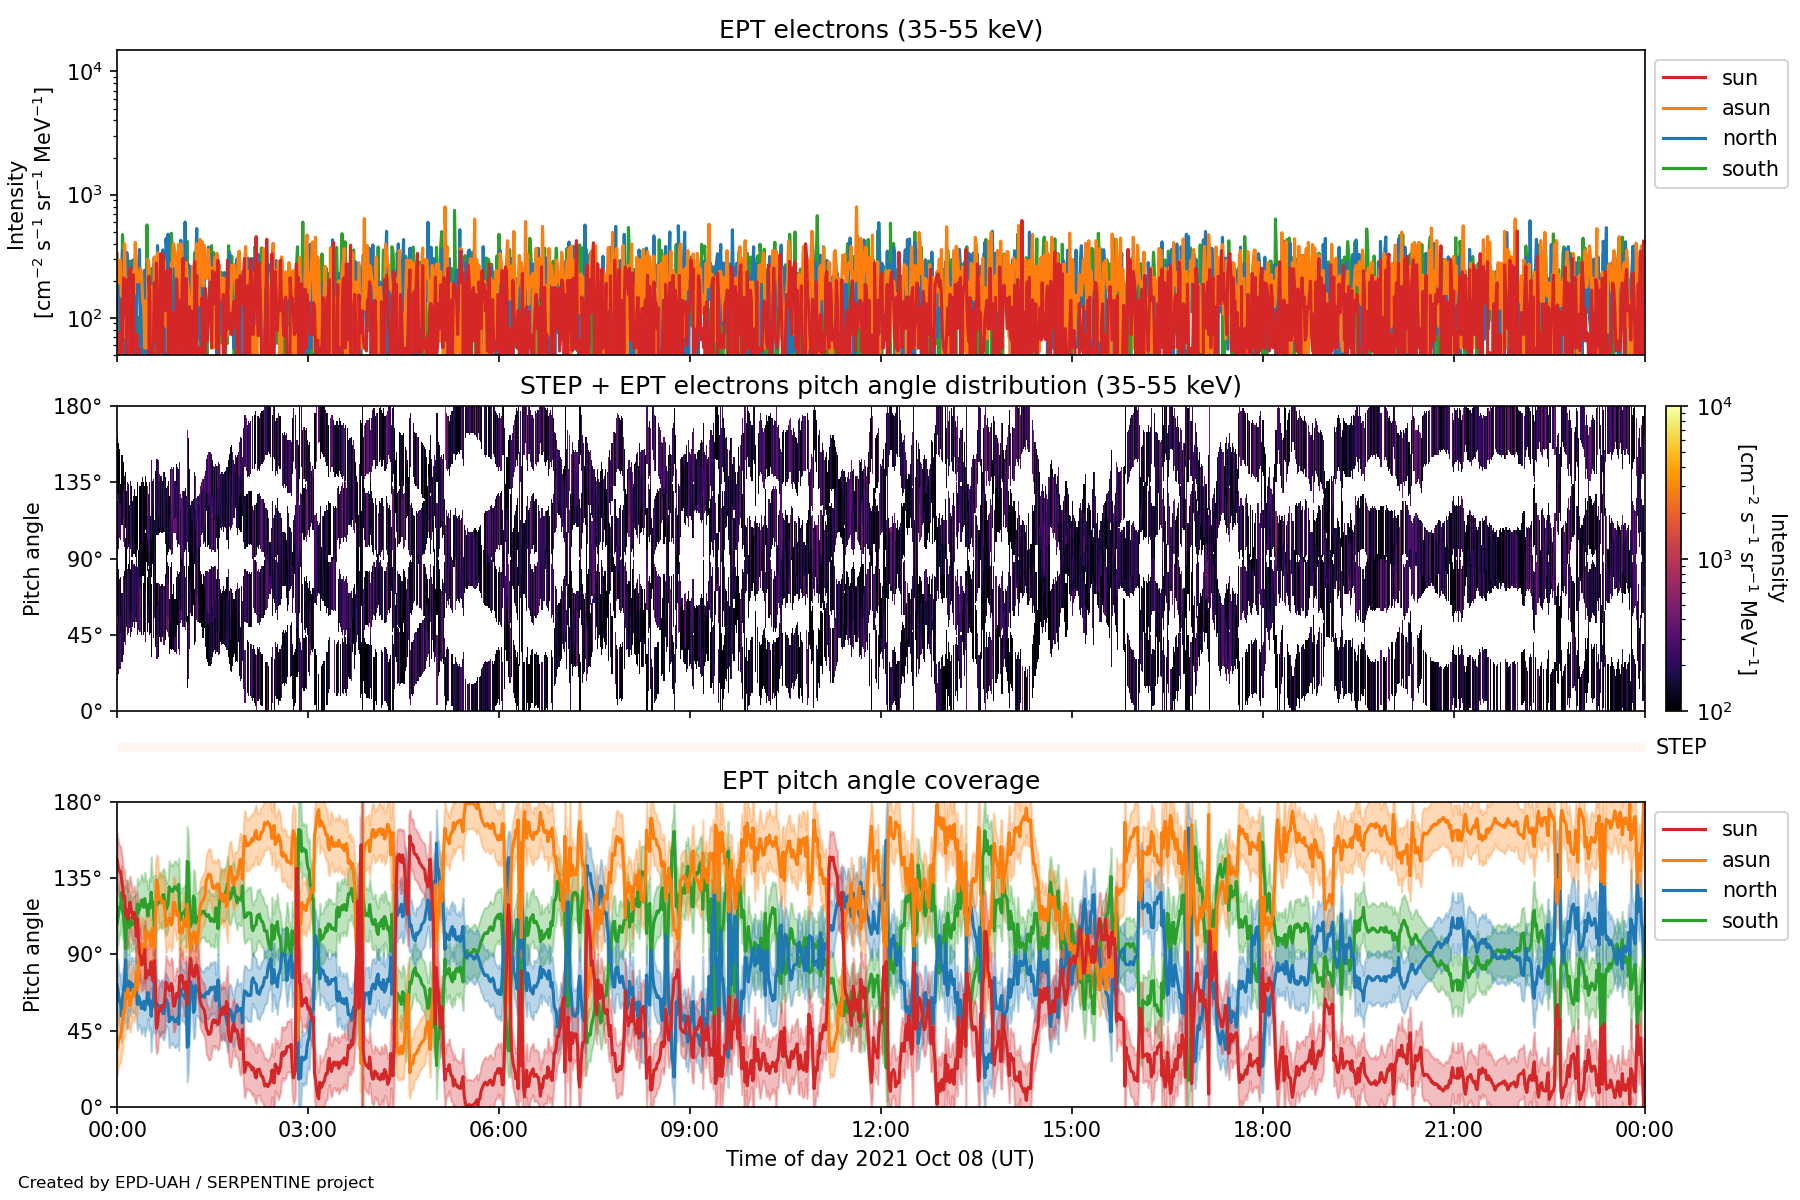Click the colorbar's Intensity unit label

tap(1761, 560)
